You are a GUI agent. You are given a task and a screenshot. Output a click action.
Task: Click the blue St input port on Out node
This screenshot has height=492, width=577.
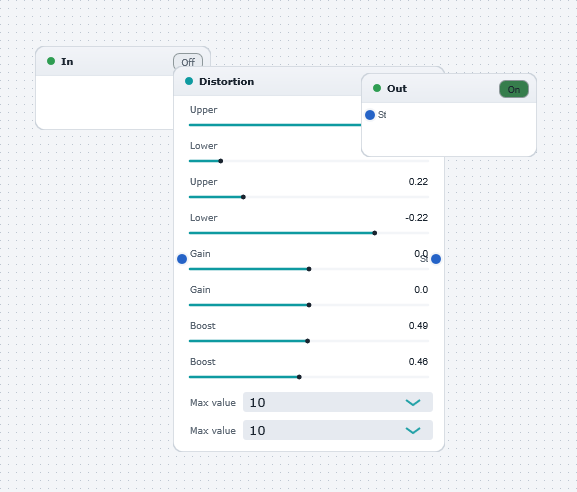pyautogui.click(x=370, y=115)
